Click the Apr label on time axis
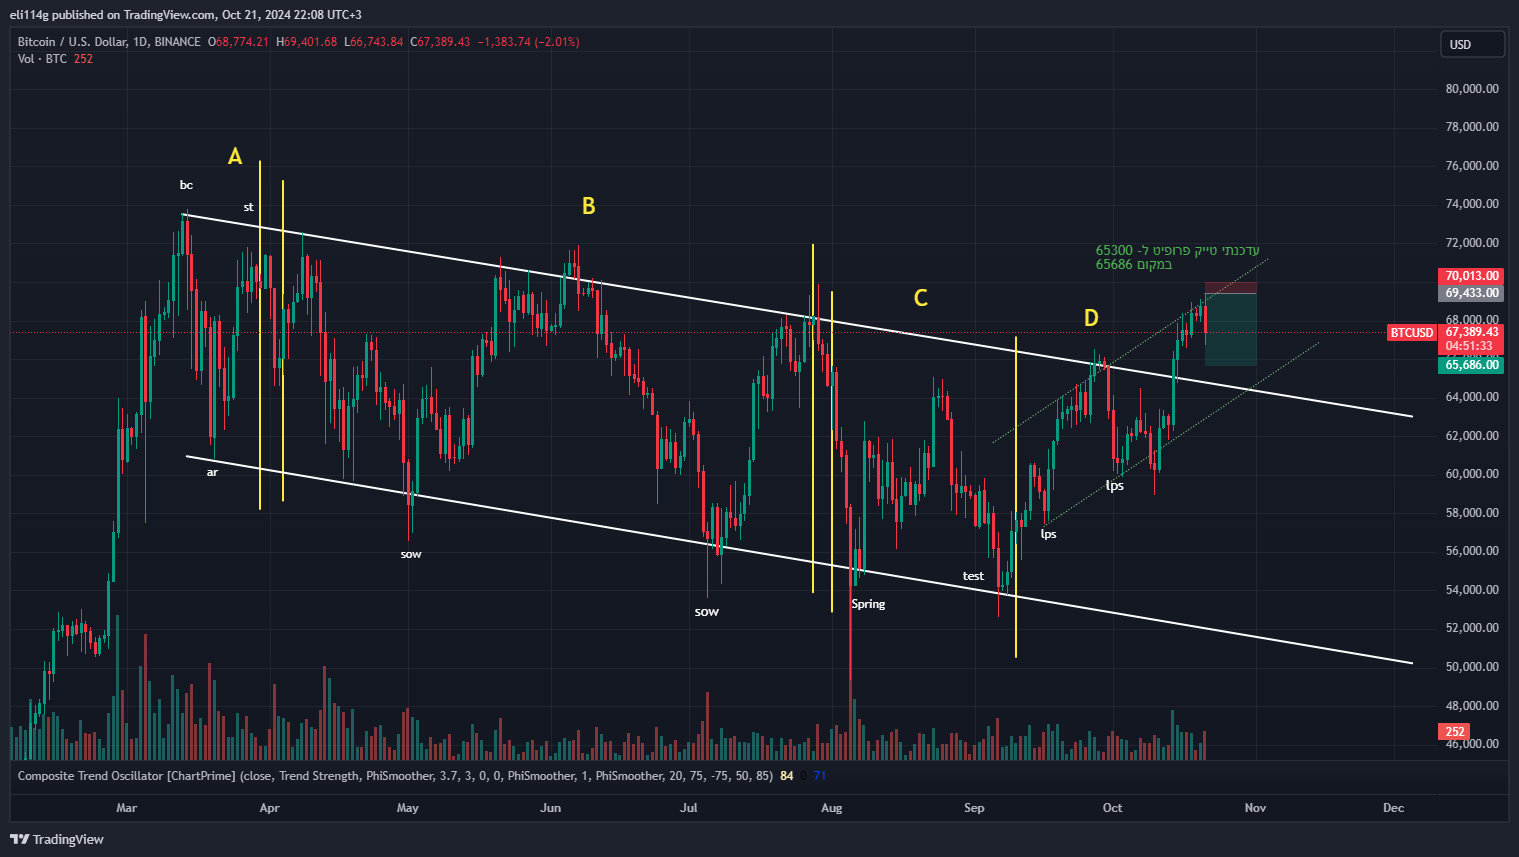This screenshot has height=857, width=1519. click(269, 808)
